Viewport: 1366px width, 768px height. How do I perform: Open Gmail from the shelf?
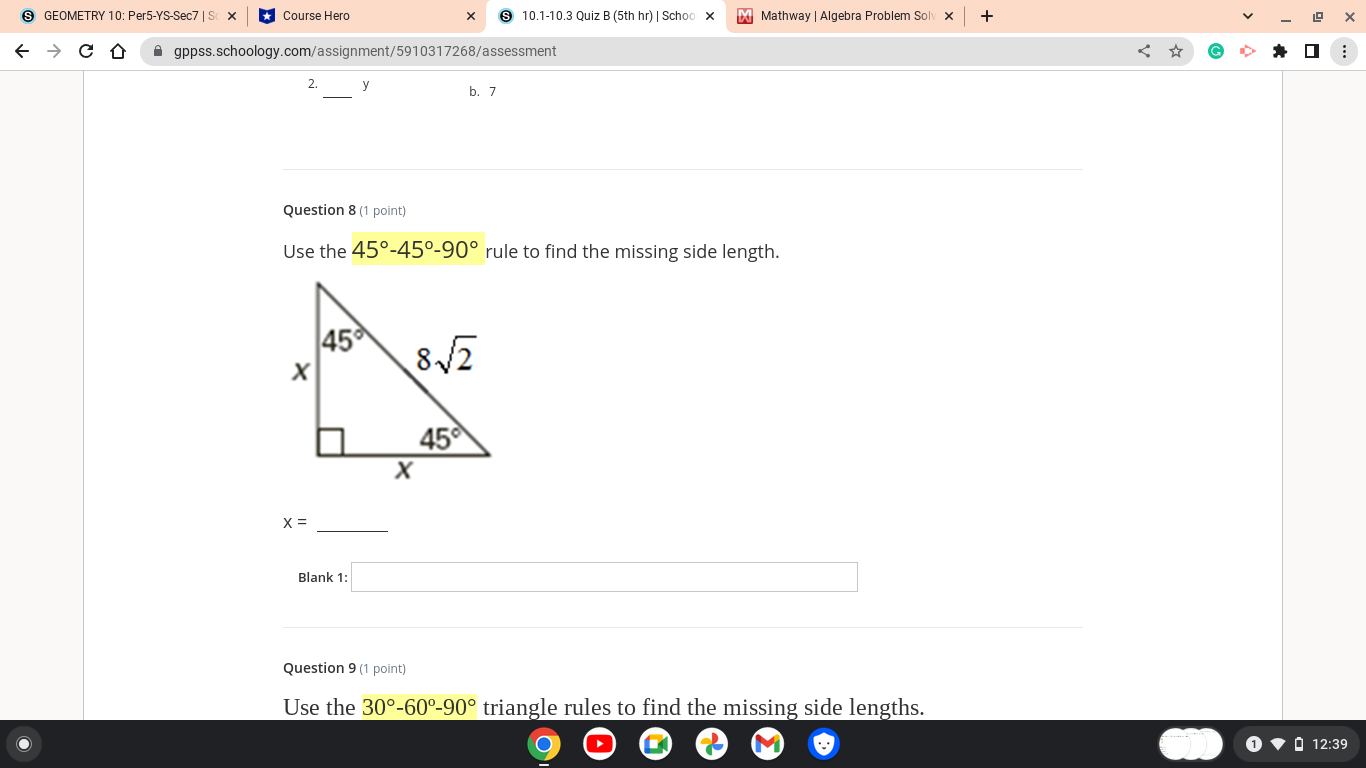767,744
